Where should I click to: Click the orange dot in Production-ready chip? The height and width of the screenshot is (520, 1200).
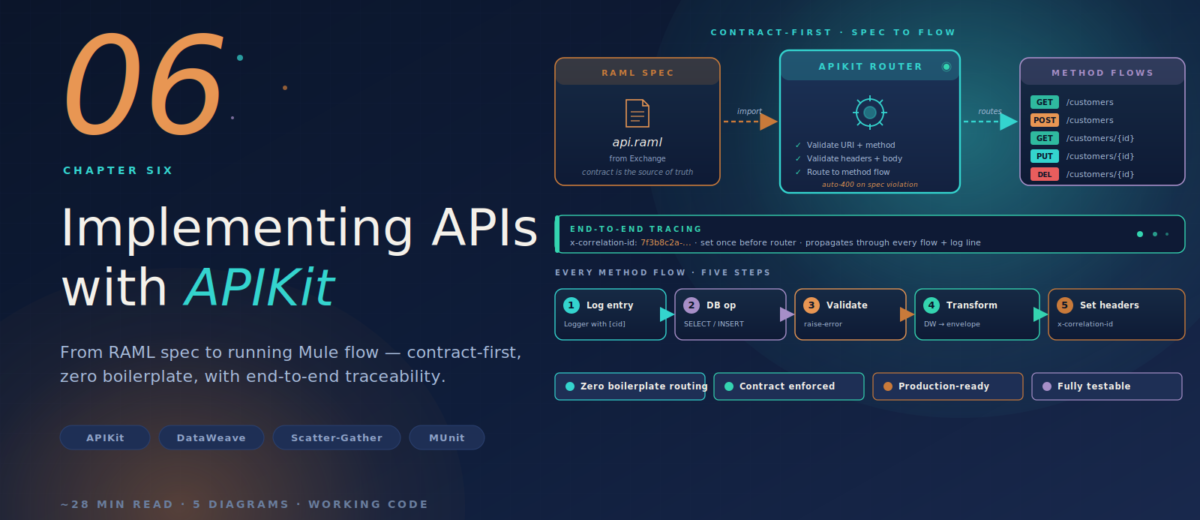pos(887,386)
